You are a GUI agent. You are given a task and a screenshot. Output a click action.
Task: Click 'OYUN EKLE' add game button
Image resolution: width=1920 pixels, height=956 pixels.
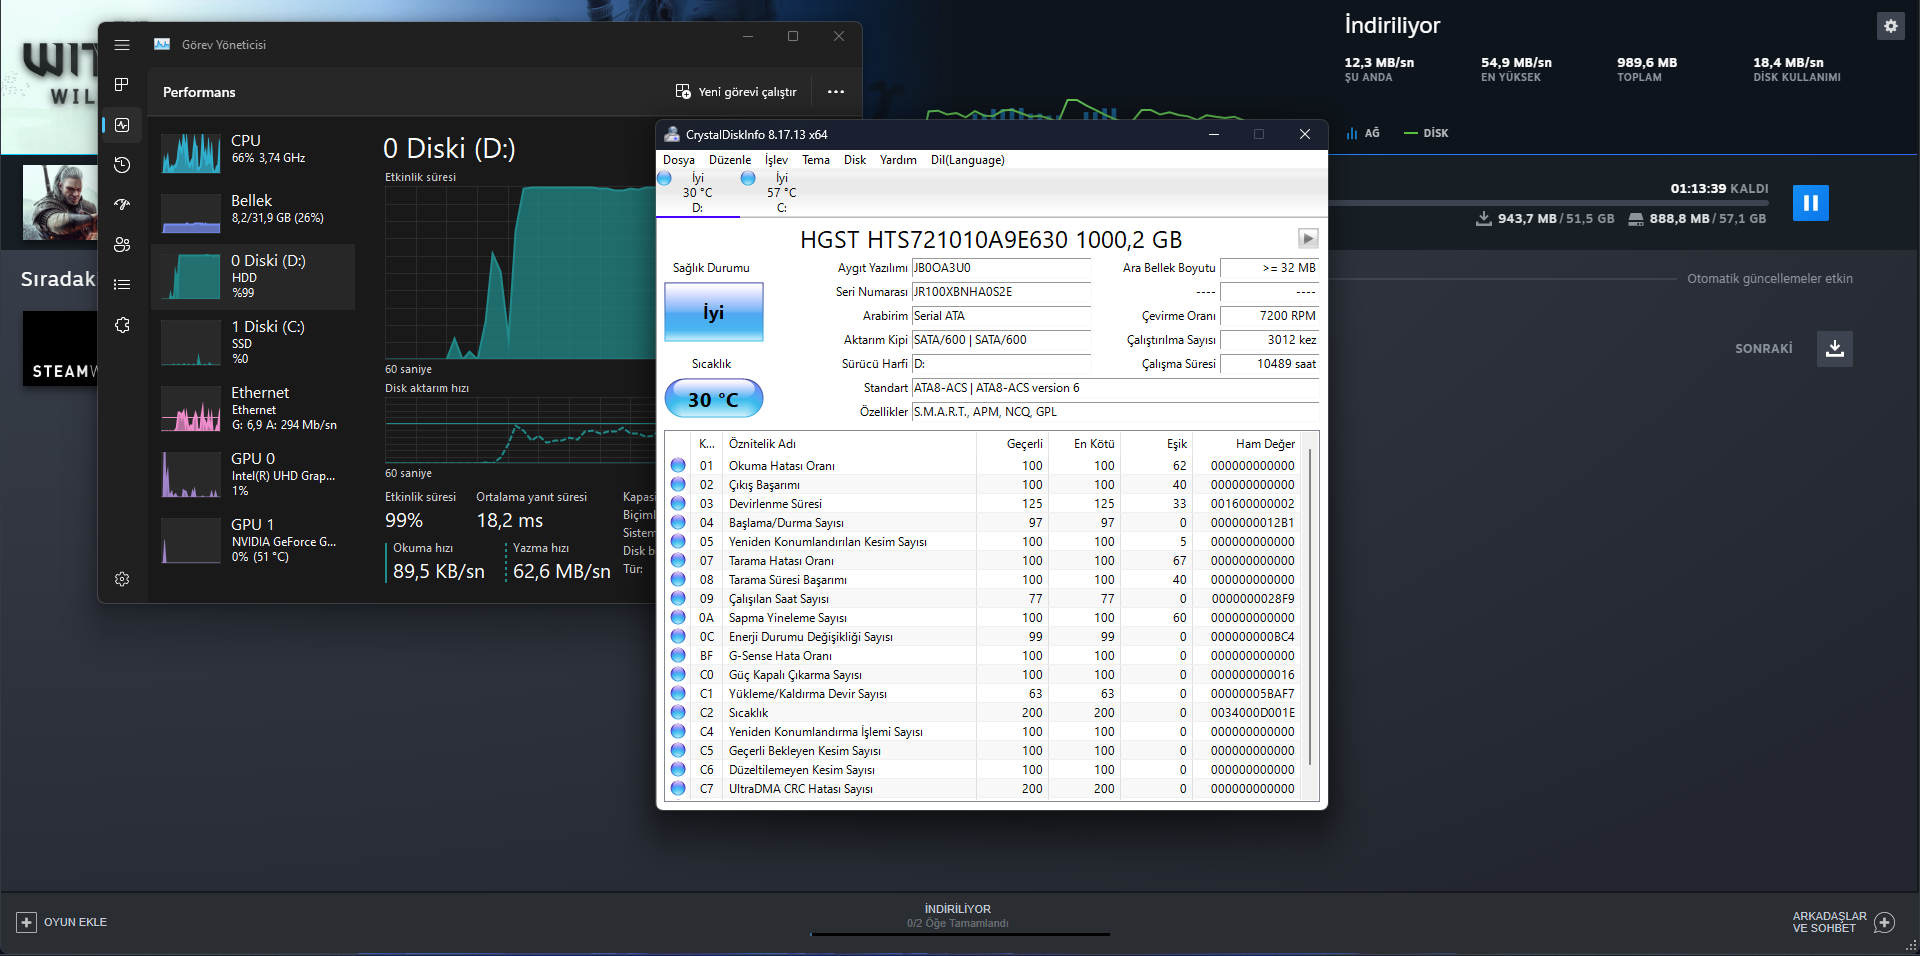[62, 922]
